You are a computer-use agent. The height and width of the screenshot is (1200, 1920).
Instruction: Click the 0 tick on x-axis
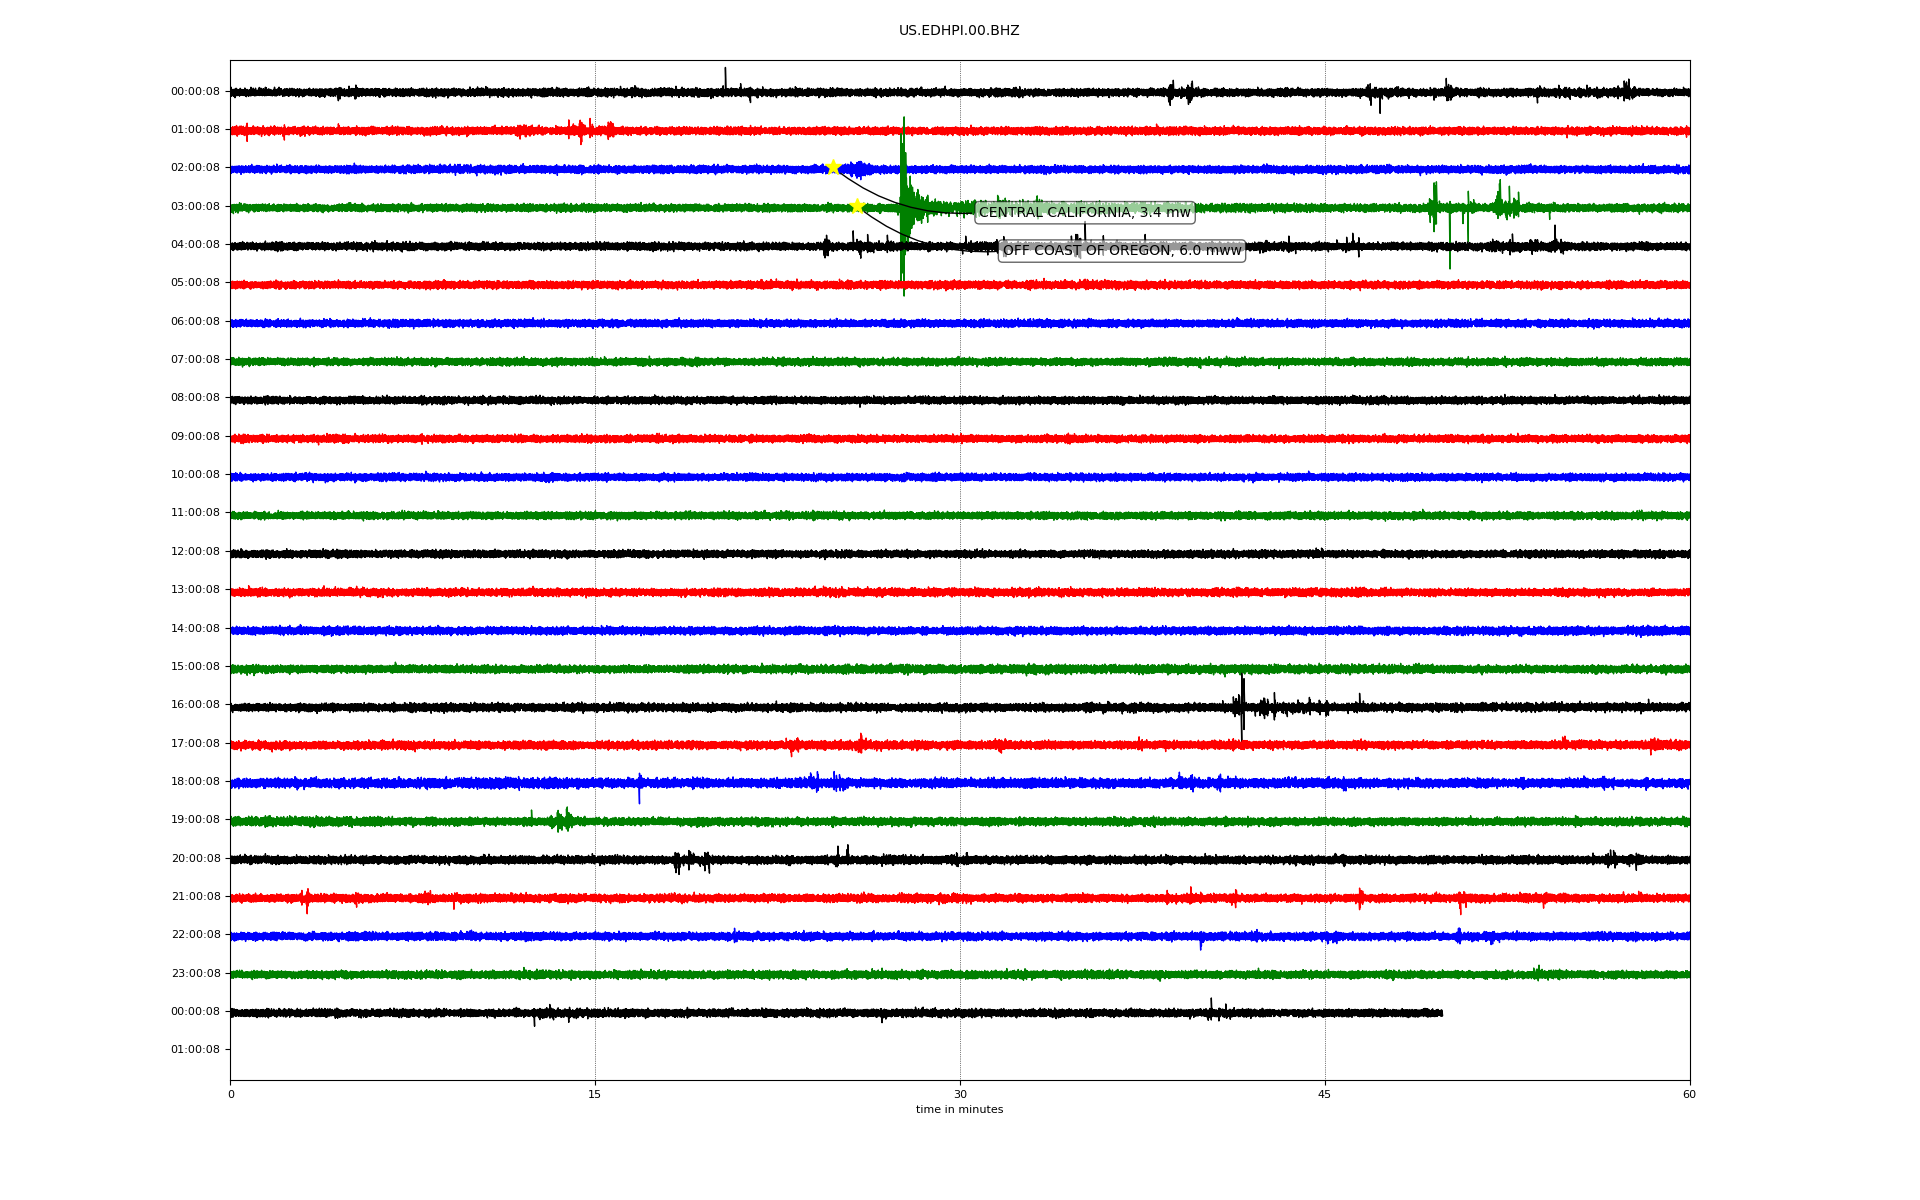[231, 1094]
